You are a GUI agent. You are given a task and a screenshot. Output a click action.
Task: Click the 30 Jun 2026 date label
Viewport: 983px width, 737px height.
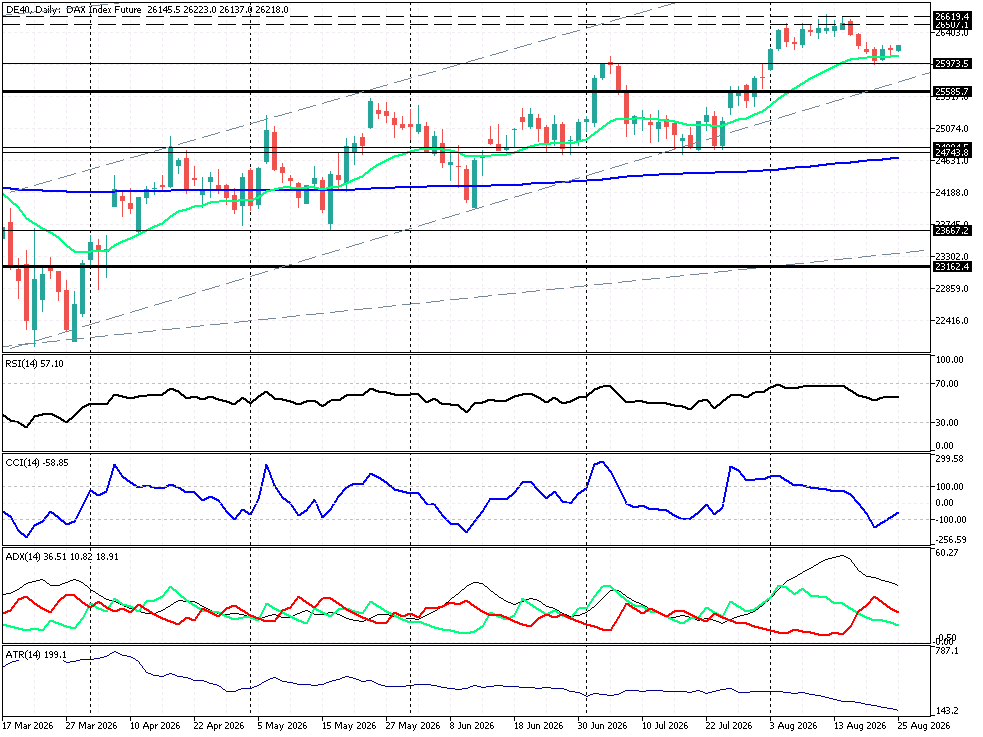602,726
